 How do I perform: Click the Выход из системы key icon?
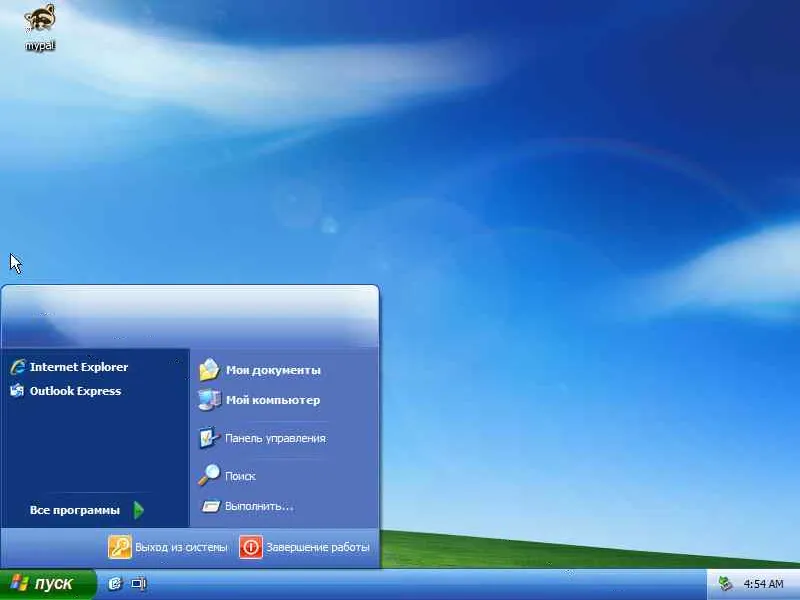120,547
